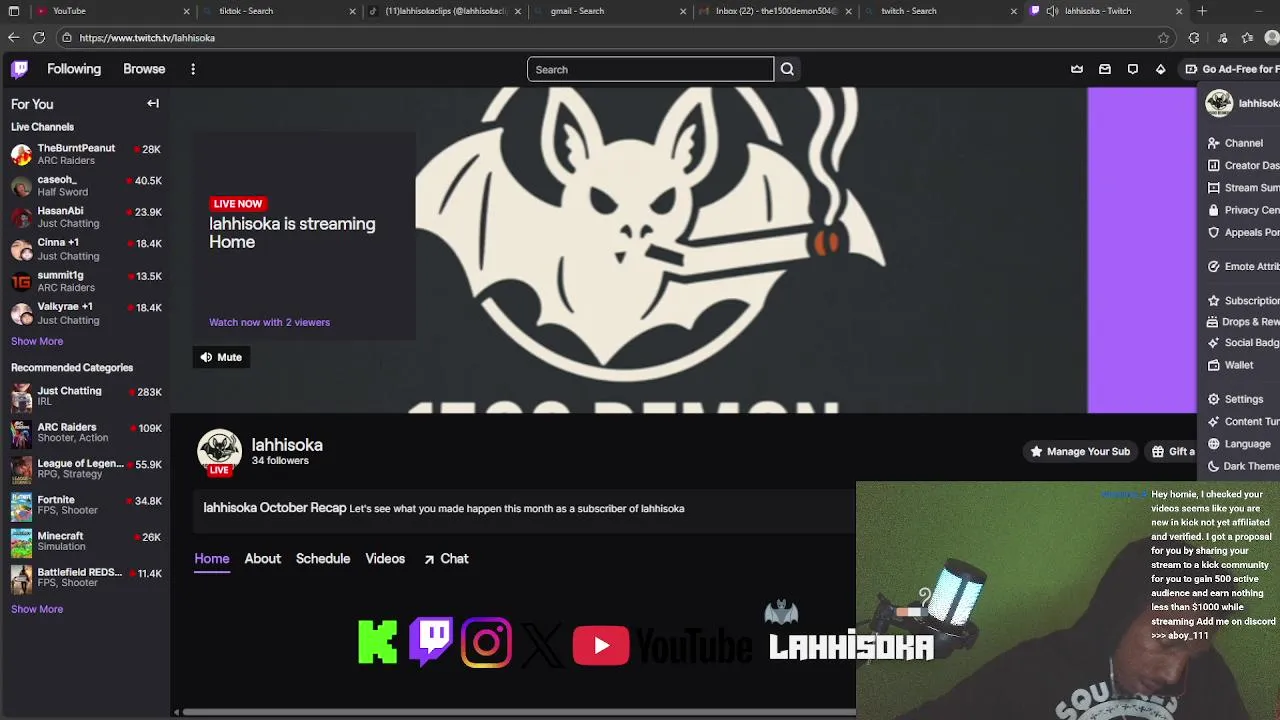Click the search magnifier button

787,69
